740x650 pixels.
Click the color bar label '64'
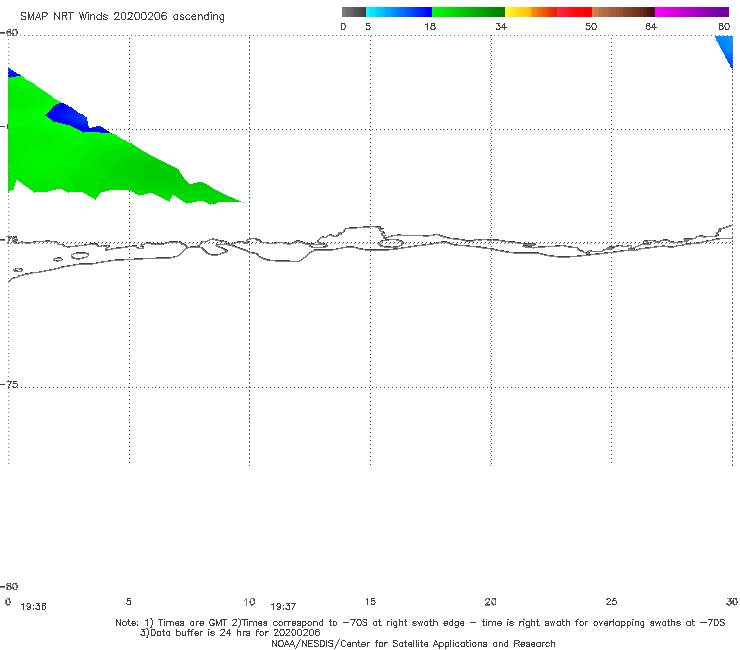(x=651, y=26)
